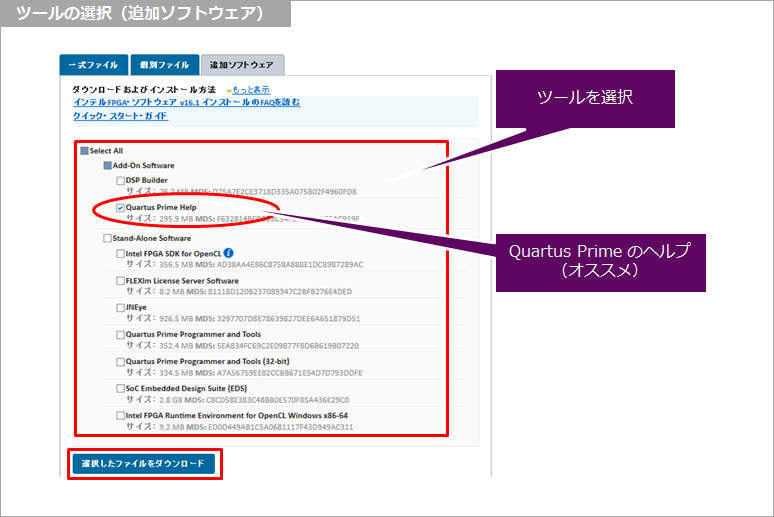The image size is (774, 517).
Task: Check SoC Embedded Design Suite (EDS) checkbox
Action: [120, 389]
